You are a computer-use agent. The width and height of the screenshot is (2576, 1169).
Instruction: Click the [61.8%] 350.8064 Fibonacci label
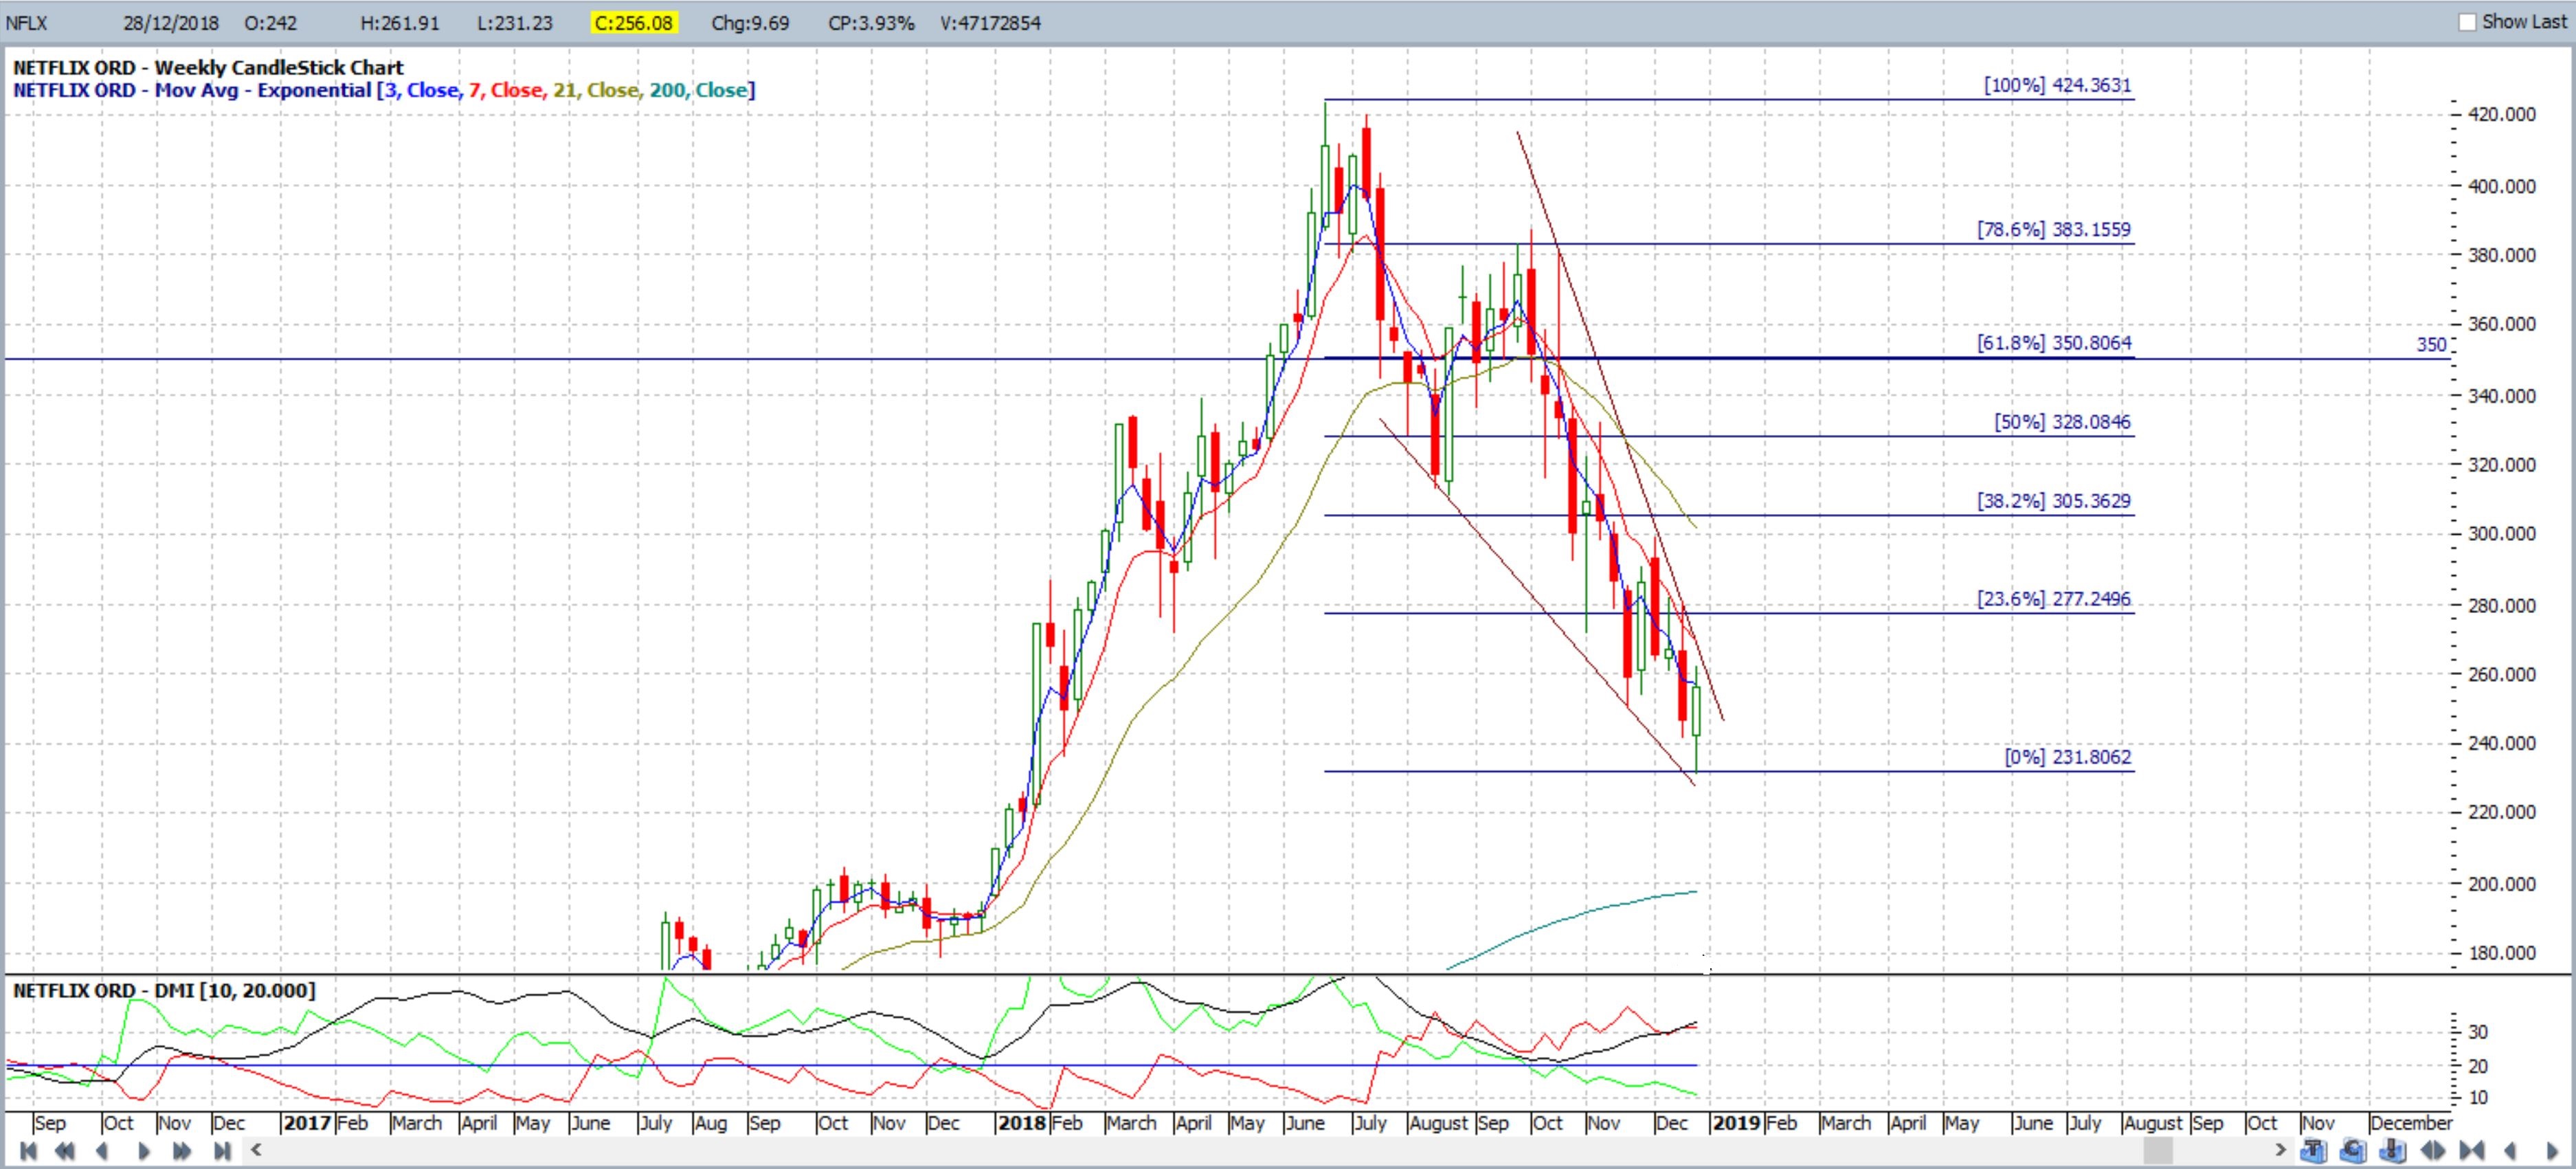pyautogui.click(x=2054, y=343)
